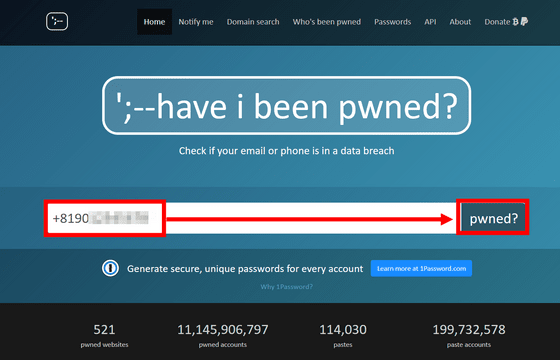Click the Bitcoin icon beside Donate
The image size is (560, 360).
tap(515, 22)
